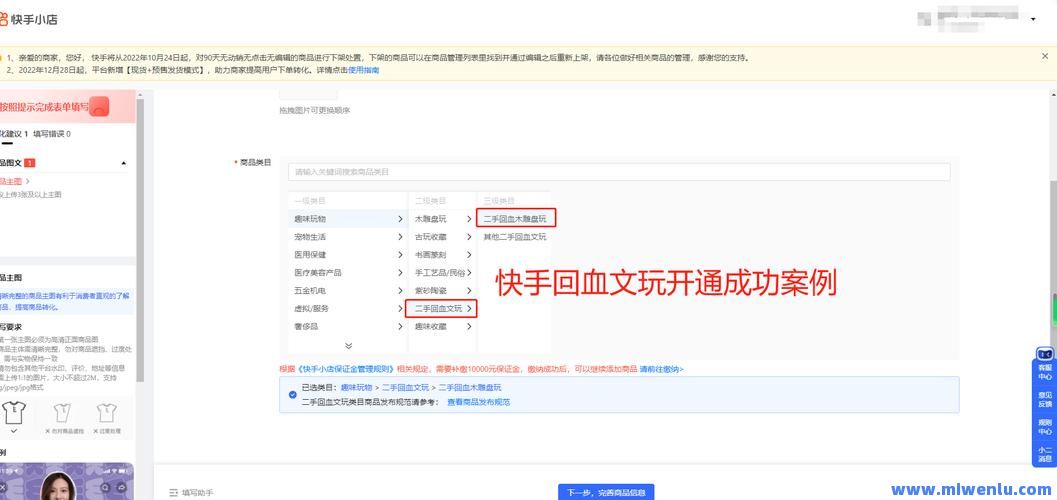1057x500 pixels.
Task: Select 木雕盘玩 in second-level categories
Action: pos(431,219)
